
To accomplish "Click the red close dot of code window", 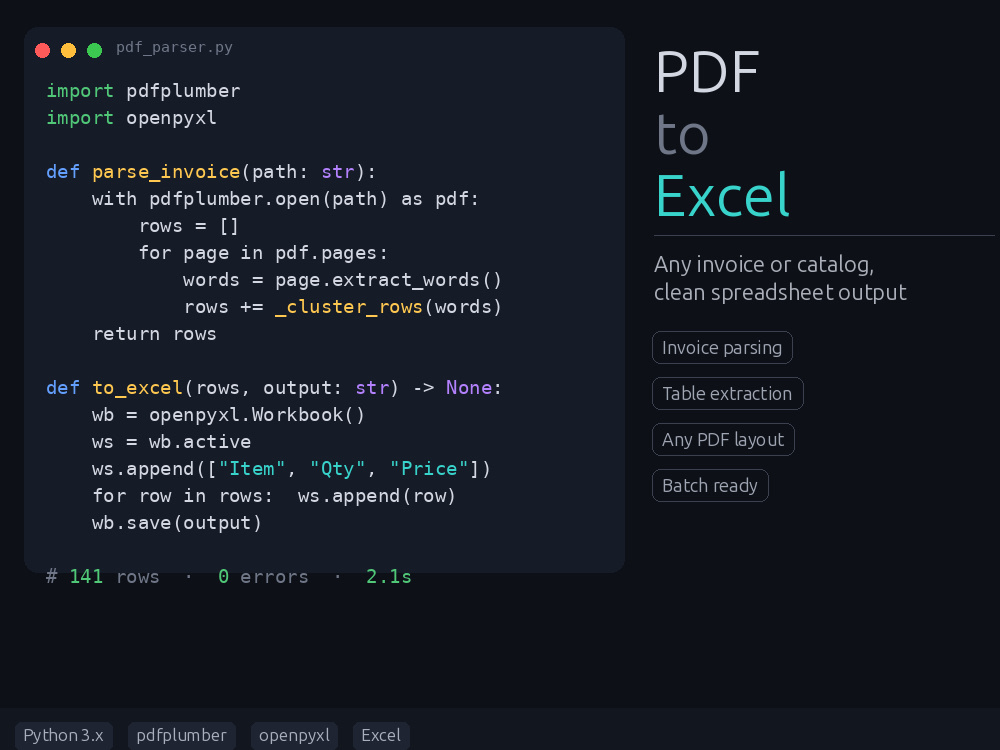I will click(x=43, y=50).
